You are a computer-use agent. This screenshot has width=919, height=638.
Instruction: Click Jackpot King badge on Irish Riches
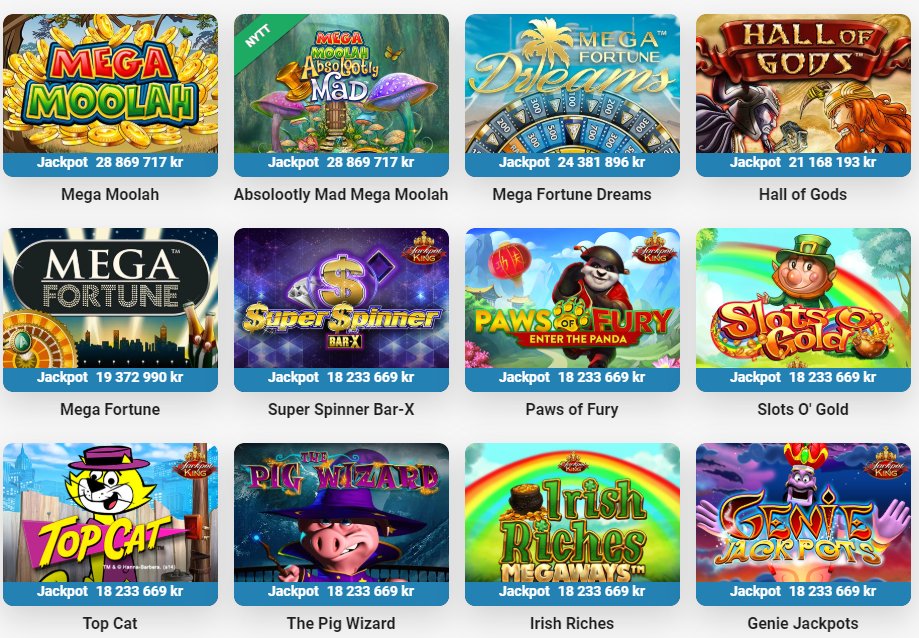tap(573, 462)
